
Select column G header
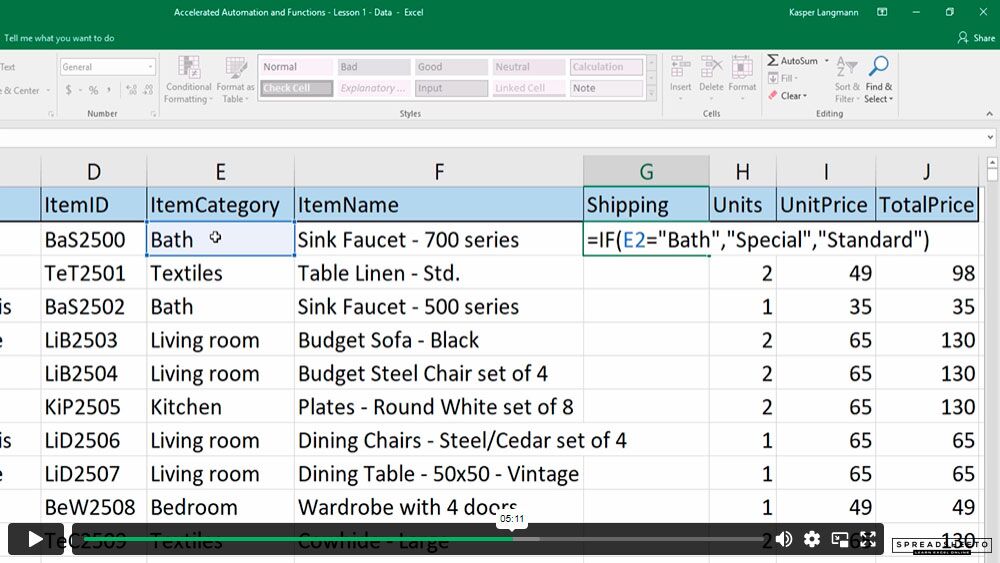click(646, 172)
